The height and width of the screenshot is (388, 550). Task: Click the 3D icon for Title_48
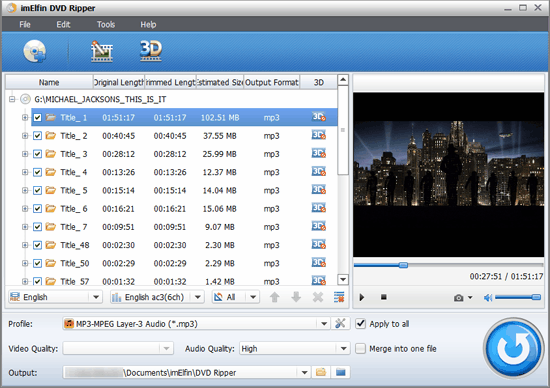(x=318, y=245)
